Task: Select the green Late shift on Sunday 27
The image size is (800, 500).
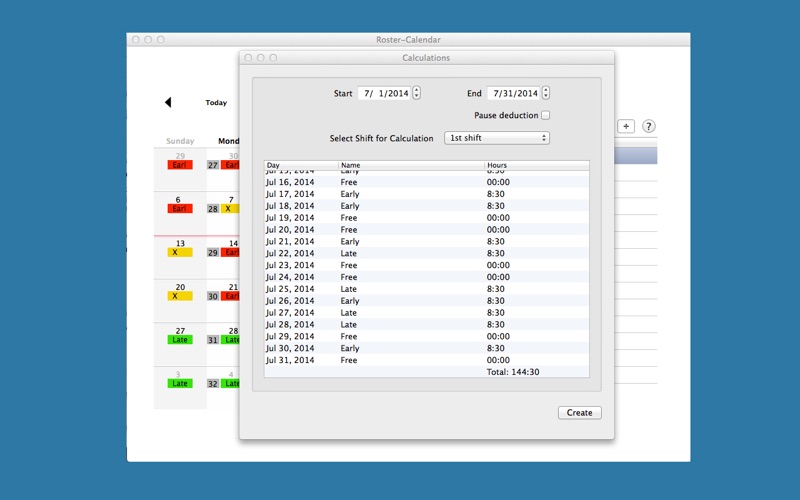Action: coord(180,340)
